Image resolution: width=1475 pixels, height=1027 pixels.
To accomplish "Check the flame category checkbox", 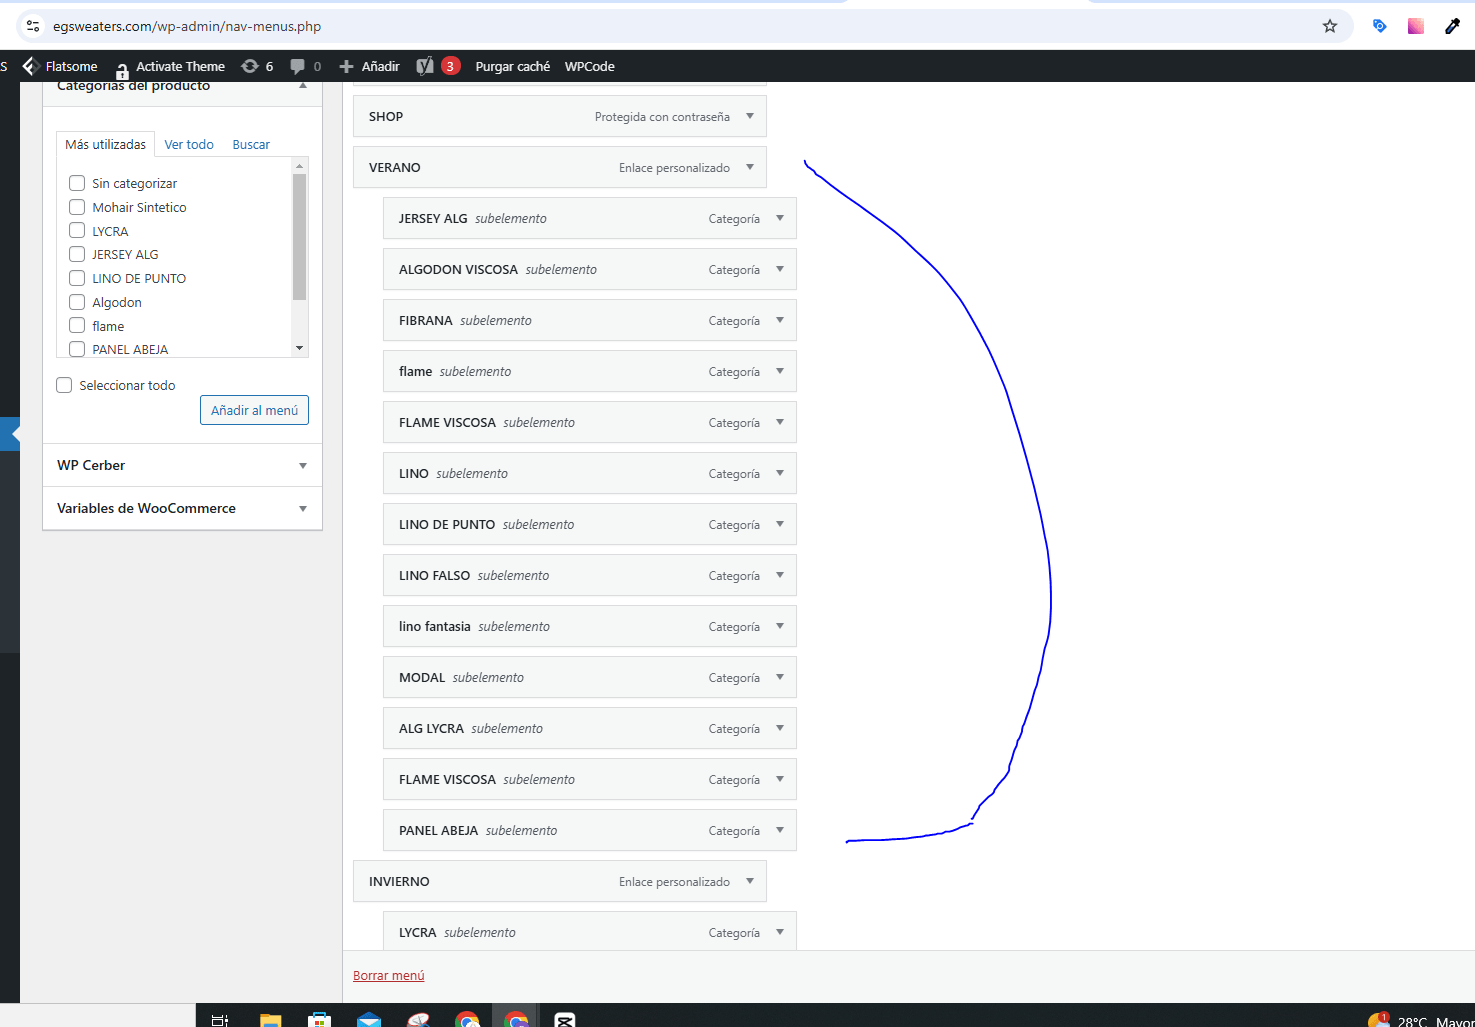I will (x=77, y=326).
